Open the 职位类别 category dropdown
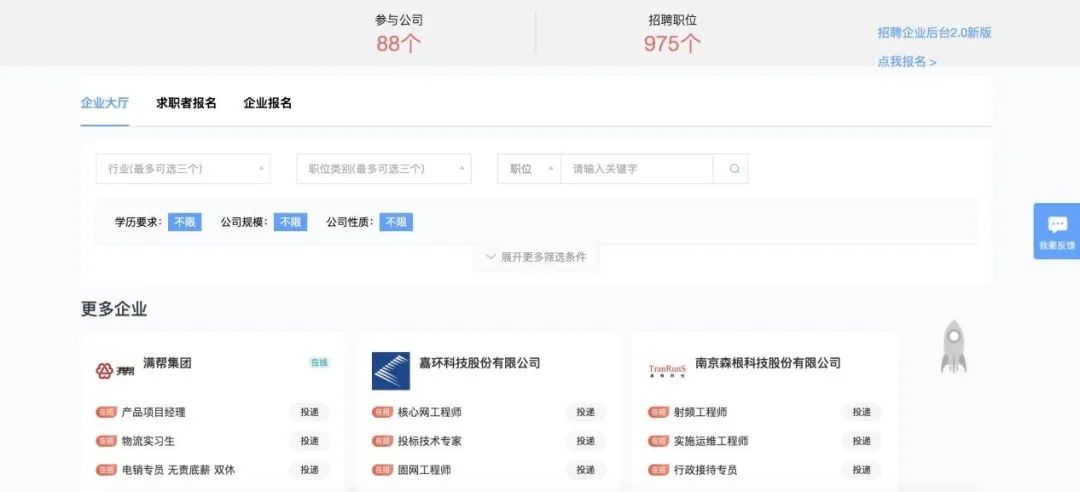This screenshot has height=492, width=1080. click(x=384, y=169)
